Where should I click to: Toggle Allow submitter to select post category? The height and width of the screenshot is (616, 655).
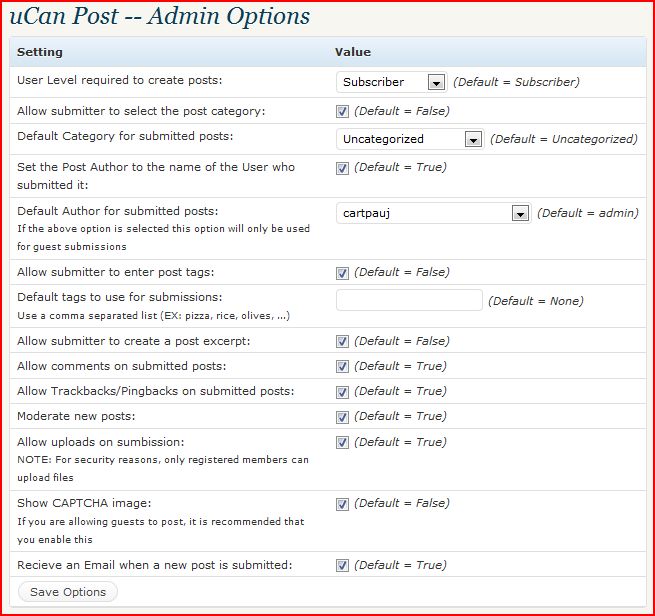pos(342,112)
